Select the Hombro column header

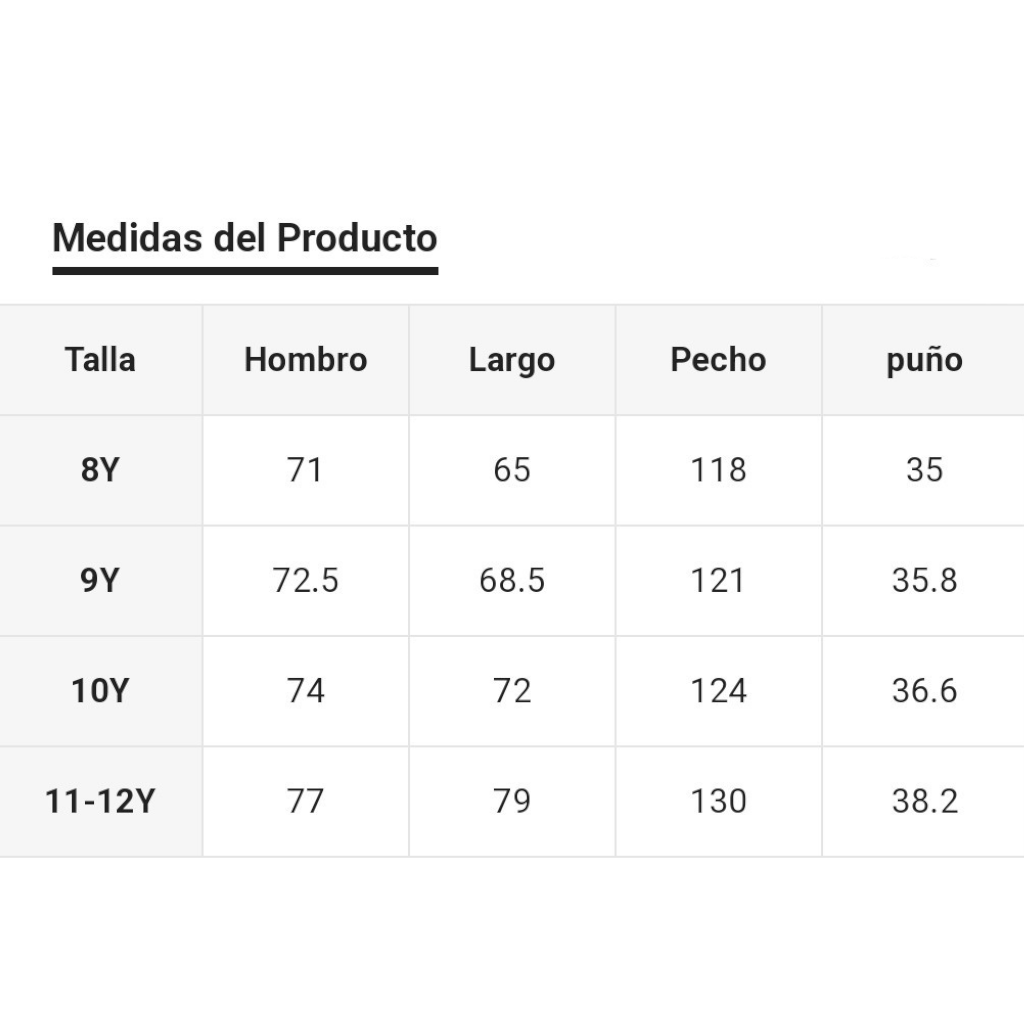[x=306, y=360]
